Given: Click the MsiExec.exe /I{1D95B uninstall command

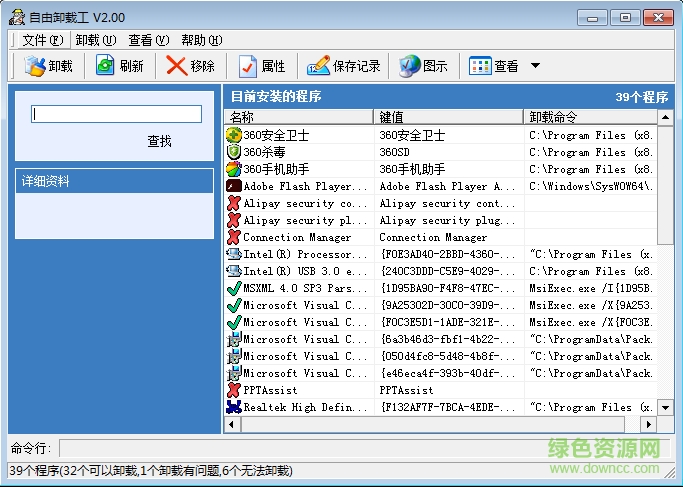Looking at the screenshot, I should tap(591, 288).
